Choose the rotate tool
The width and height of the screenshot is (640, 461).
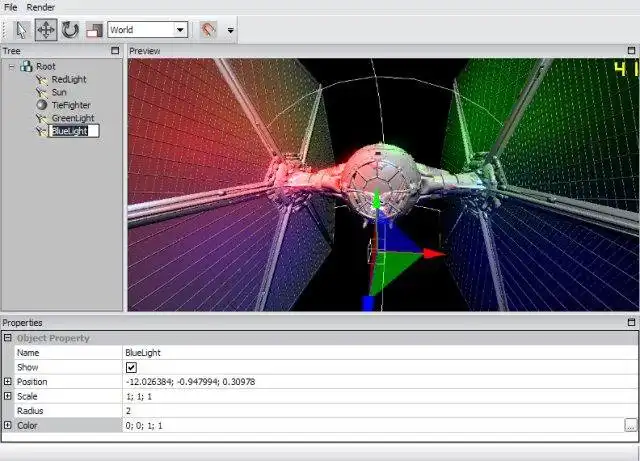[x=70, y=30]
